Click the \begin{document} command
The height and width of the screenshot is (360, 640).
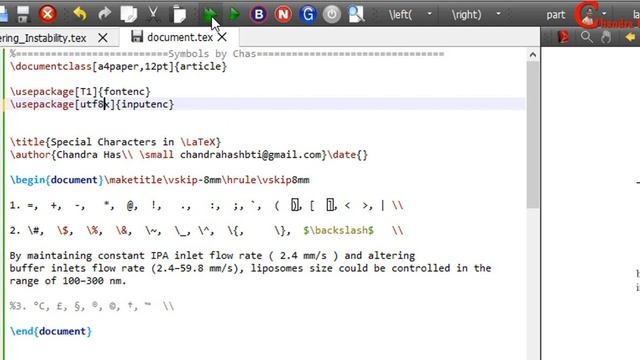(57, 180)
